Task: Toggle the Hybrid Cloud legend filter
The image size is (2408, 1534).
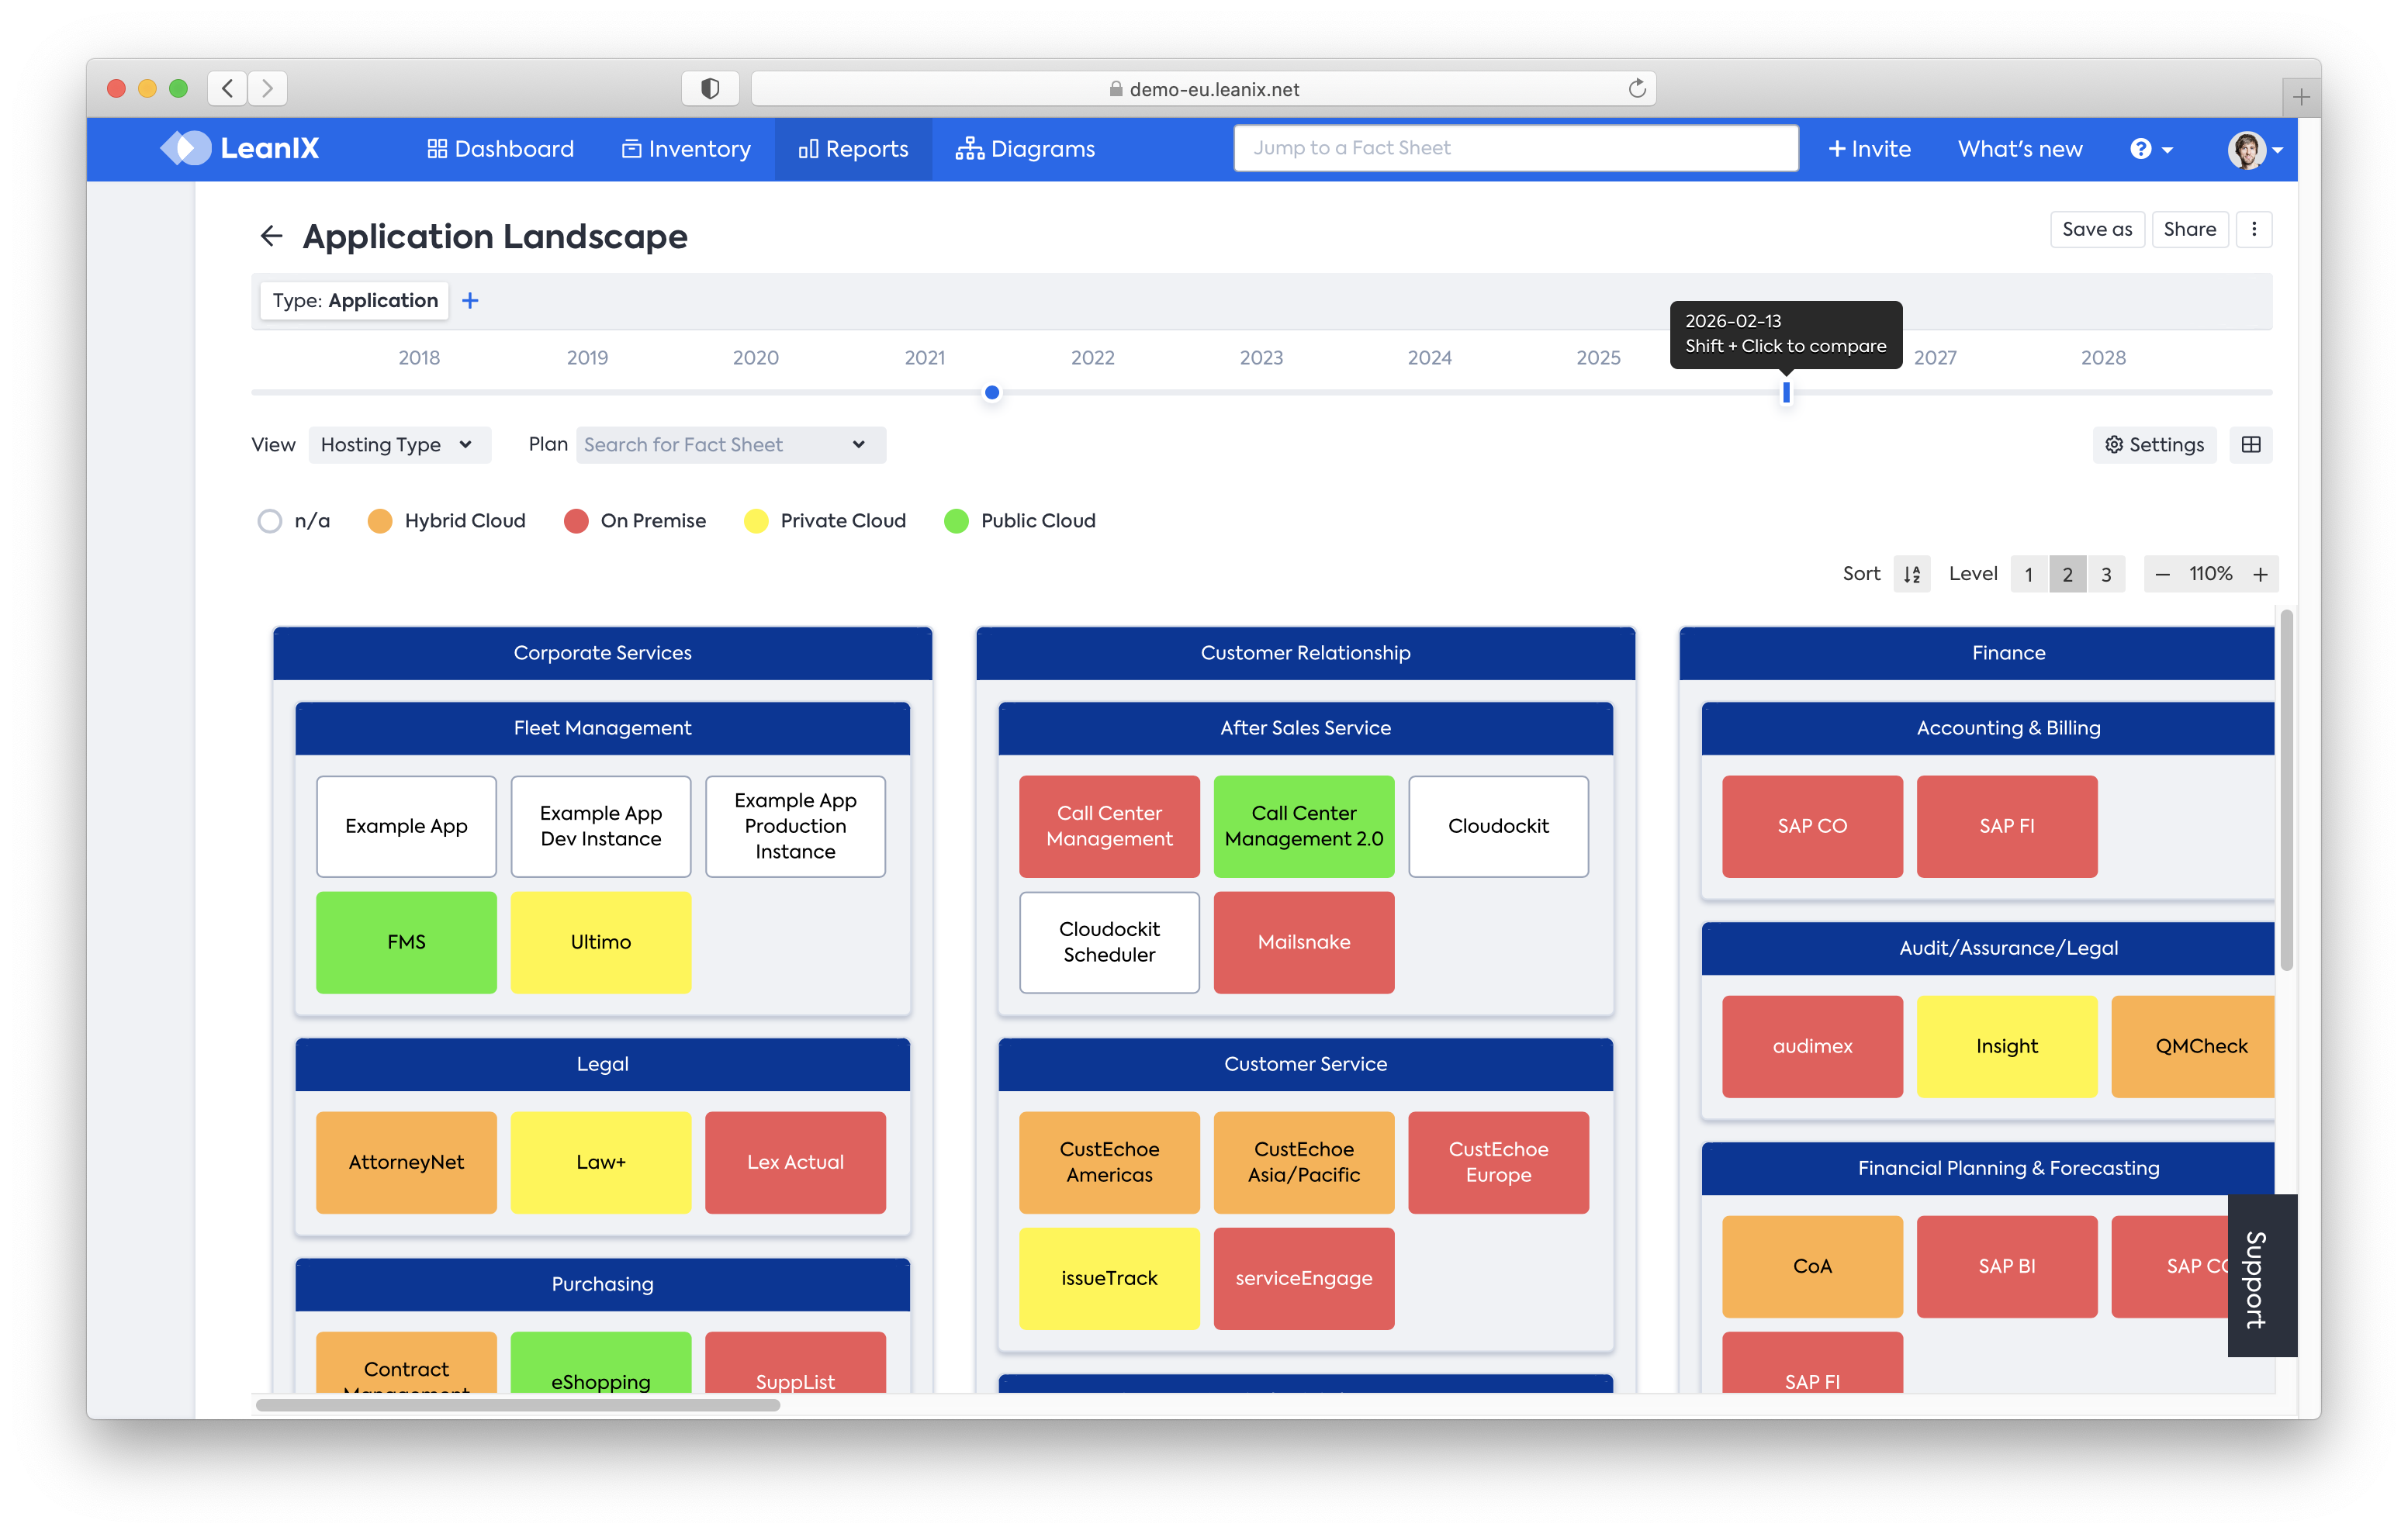Action: click(446, 520)
